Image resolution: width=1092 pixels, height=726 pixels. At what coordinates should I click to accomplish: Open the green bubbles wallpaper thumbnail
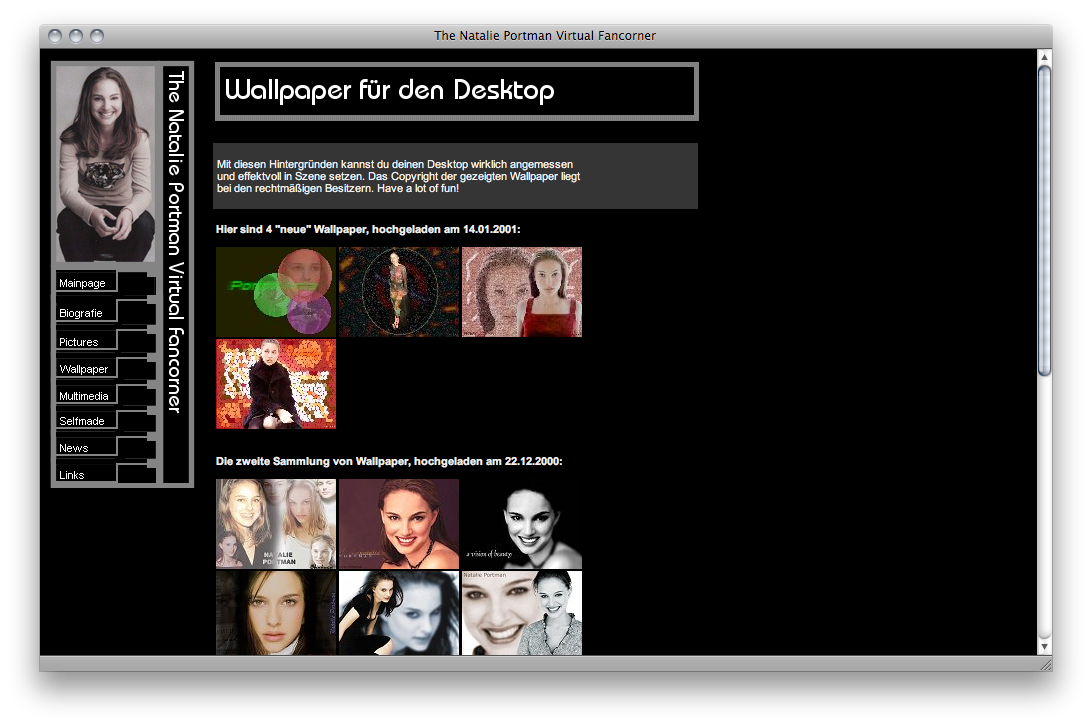click(276, 292)
